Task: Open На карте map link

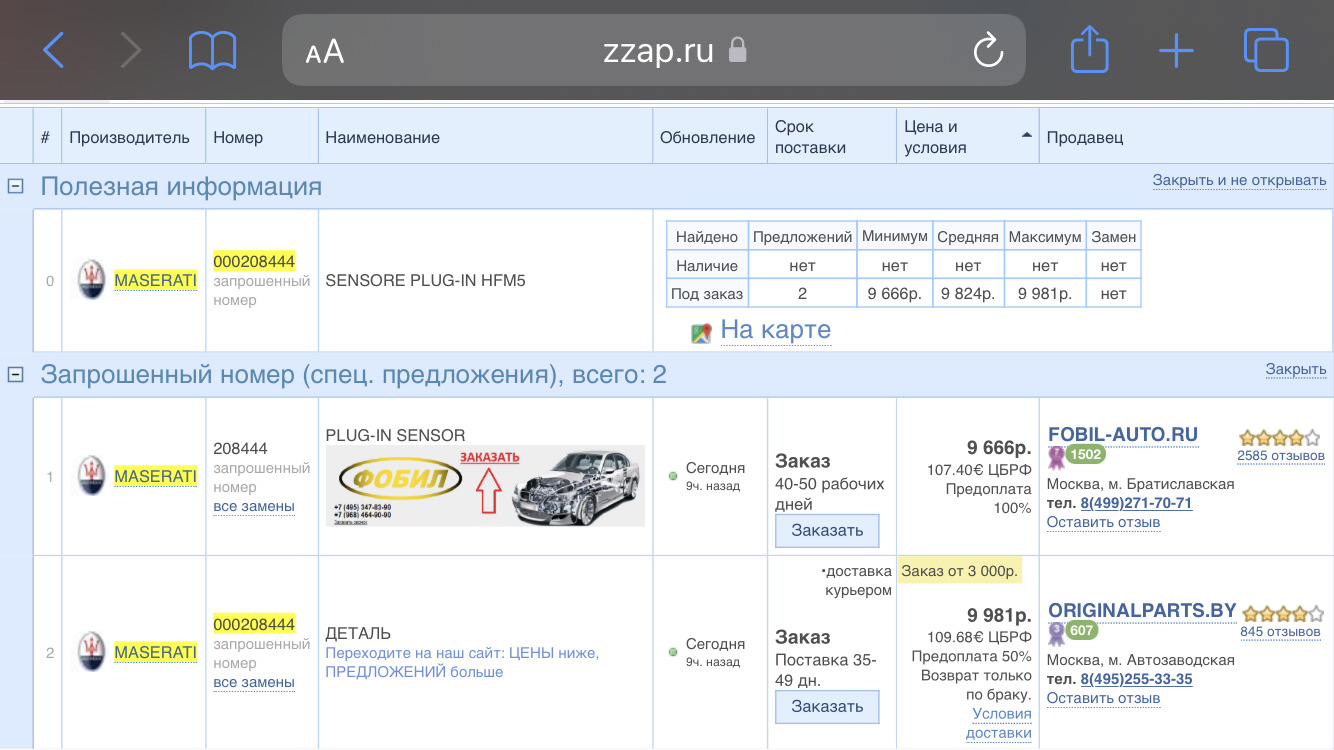Action: click(775, 330)
